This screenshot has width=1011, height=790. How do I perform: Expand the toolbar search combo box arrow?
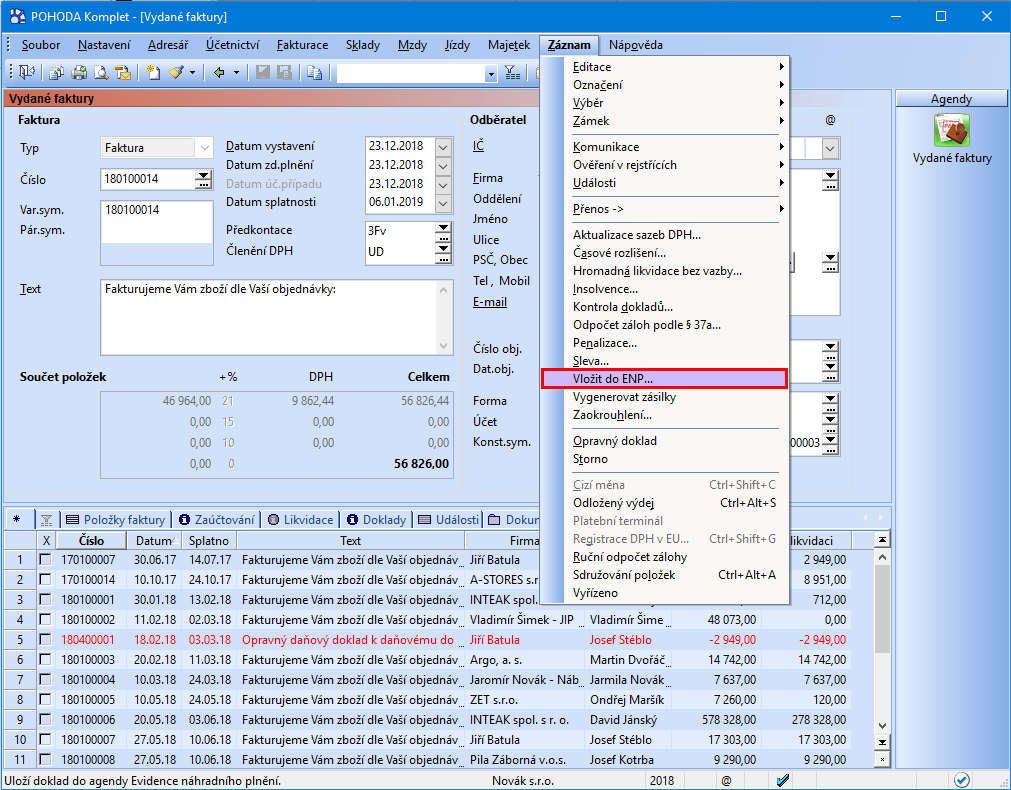coord(490,72)
